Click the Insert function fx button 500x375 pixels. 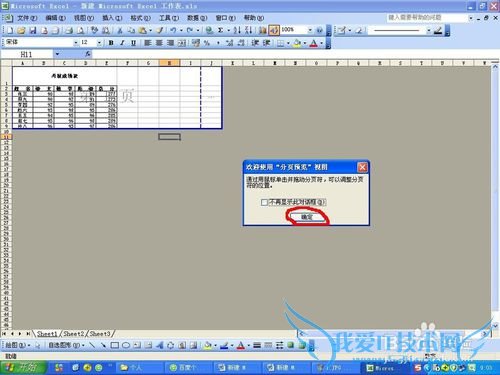click(x=88, y=54)
